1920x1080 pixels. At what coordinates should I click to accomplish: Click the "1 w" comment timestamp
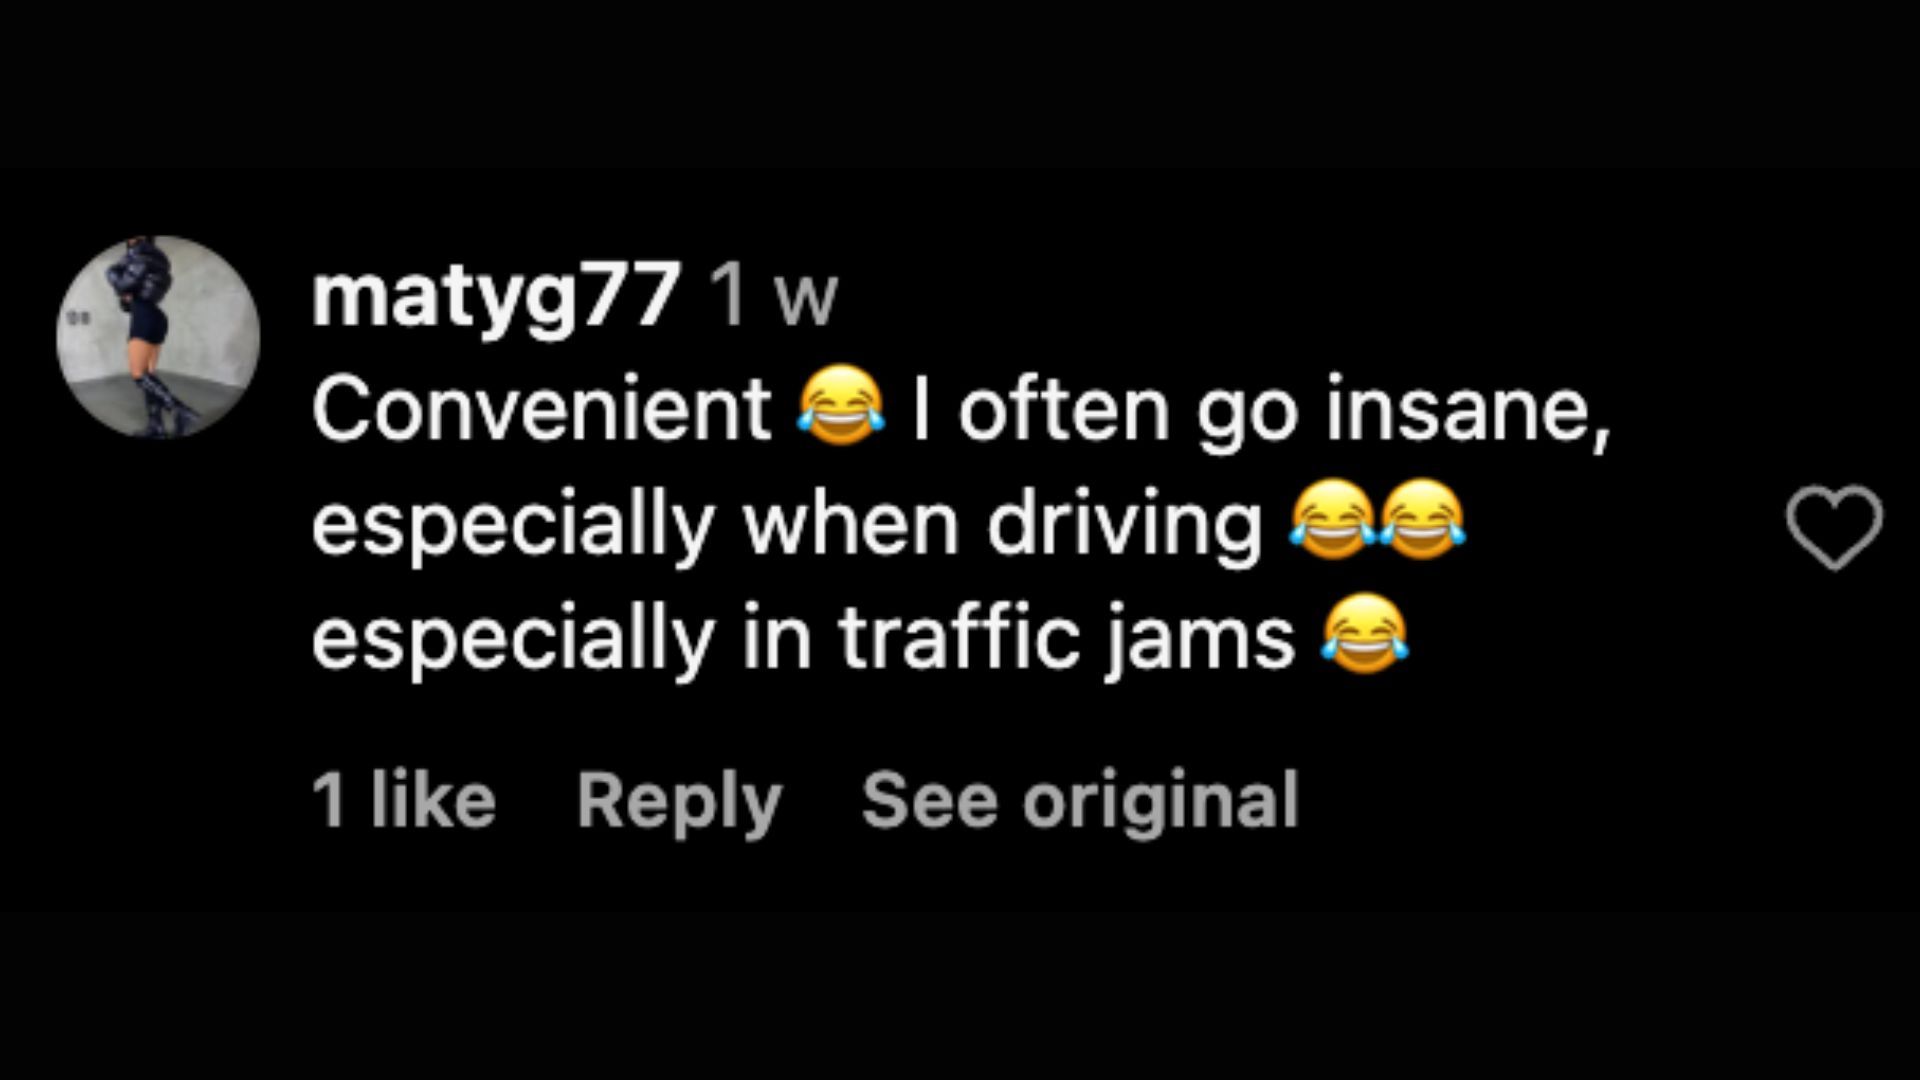coord(772,297)
